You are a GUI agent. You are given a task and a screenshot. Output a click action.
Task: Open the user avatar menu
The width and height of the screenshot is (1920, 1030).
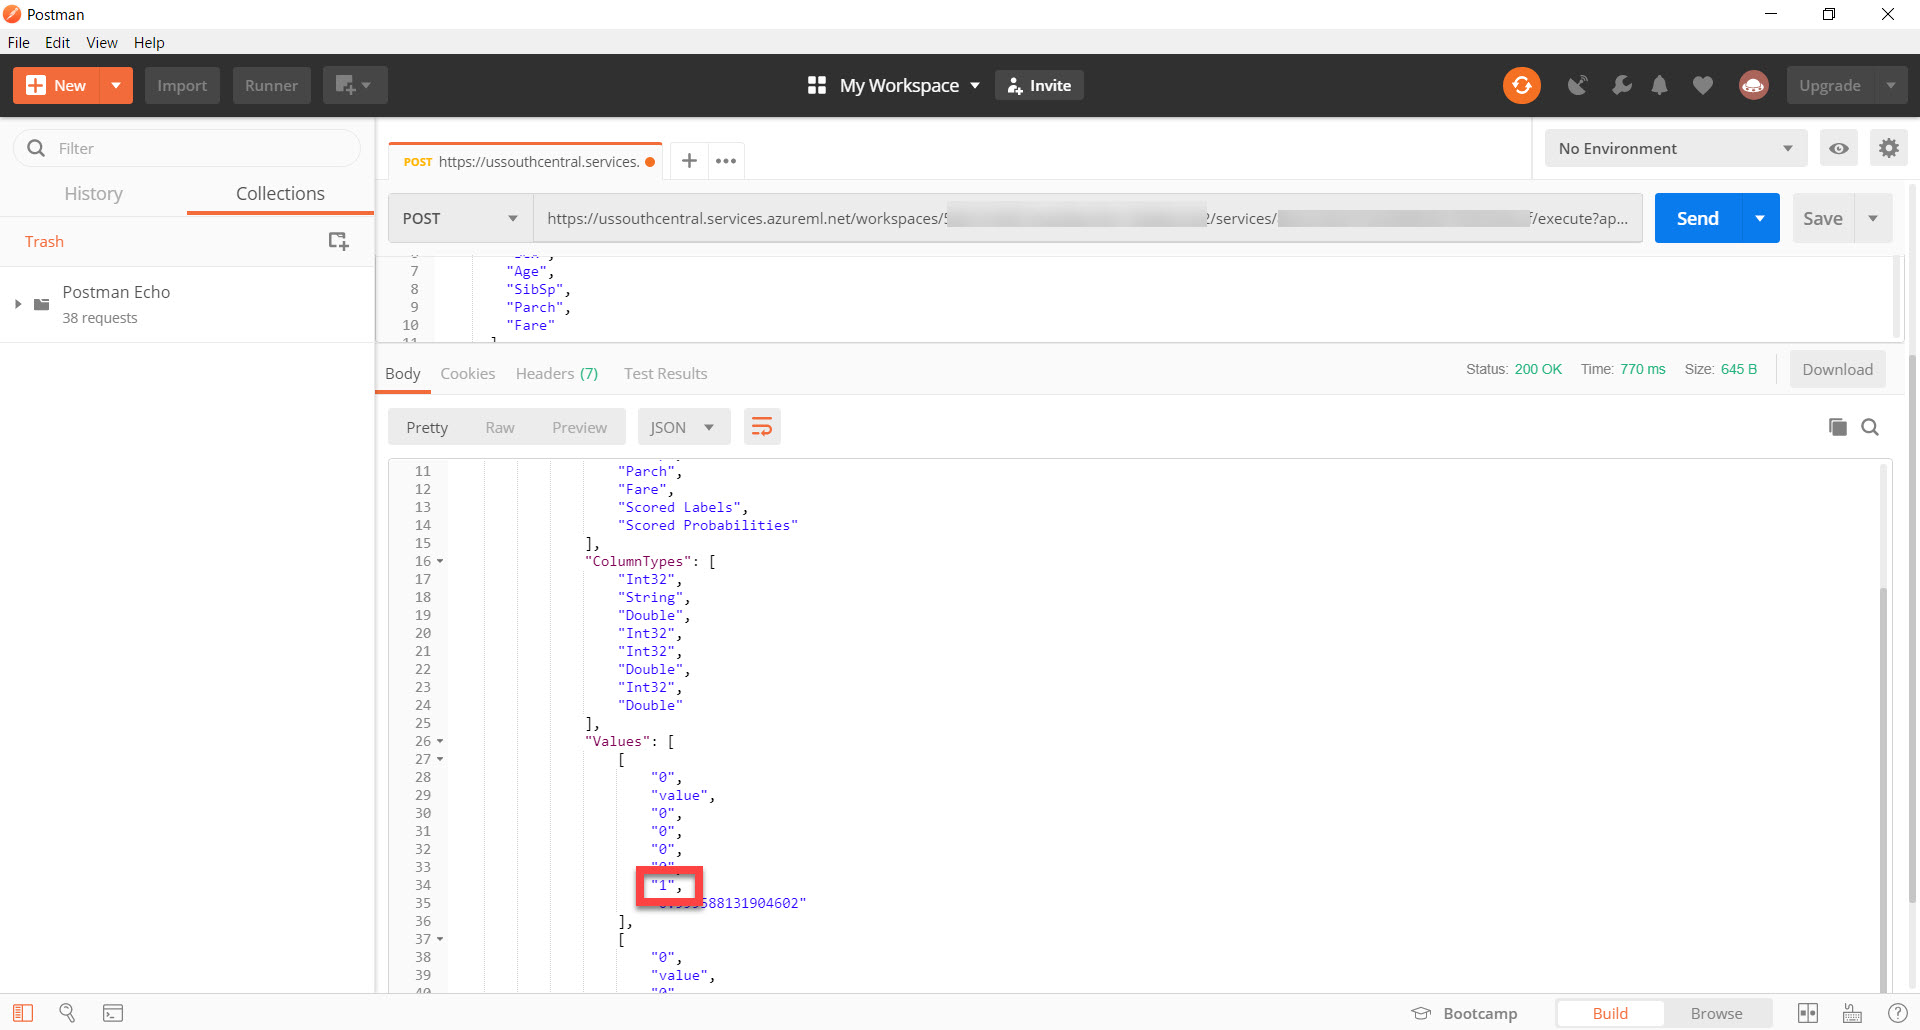[x=1753, y=86]
